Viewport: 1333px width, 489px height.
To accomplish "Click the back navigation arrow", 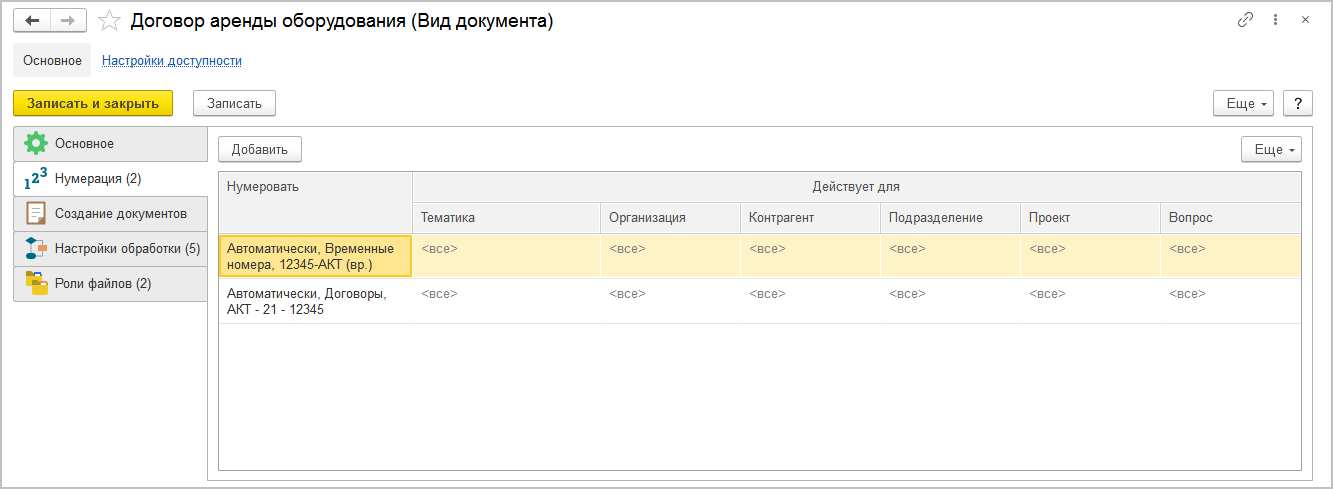I will click(x=32, y=20).
